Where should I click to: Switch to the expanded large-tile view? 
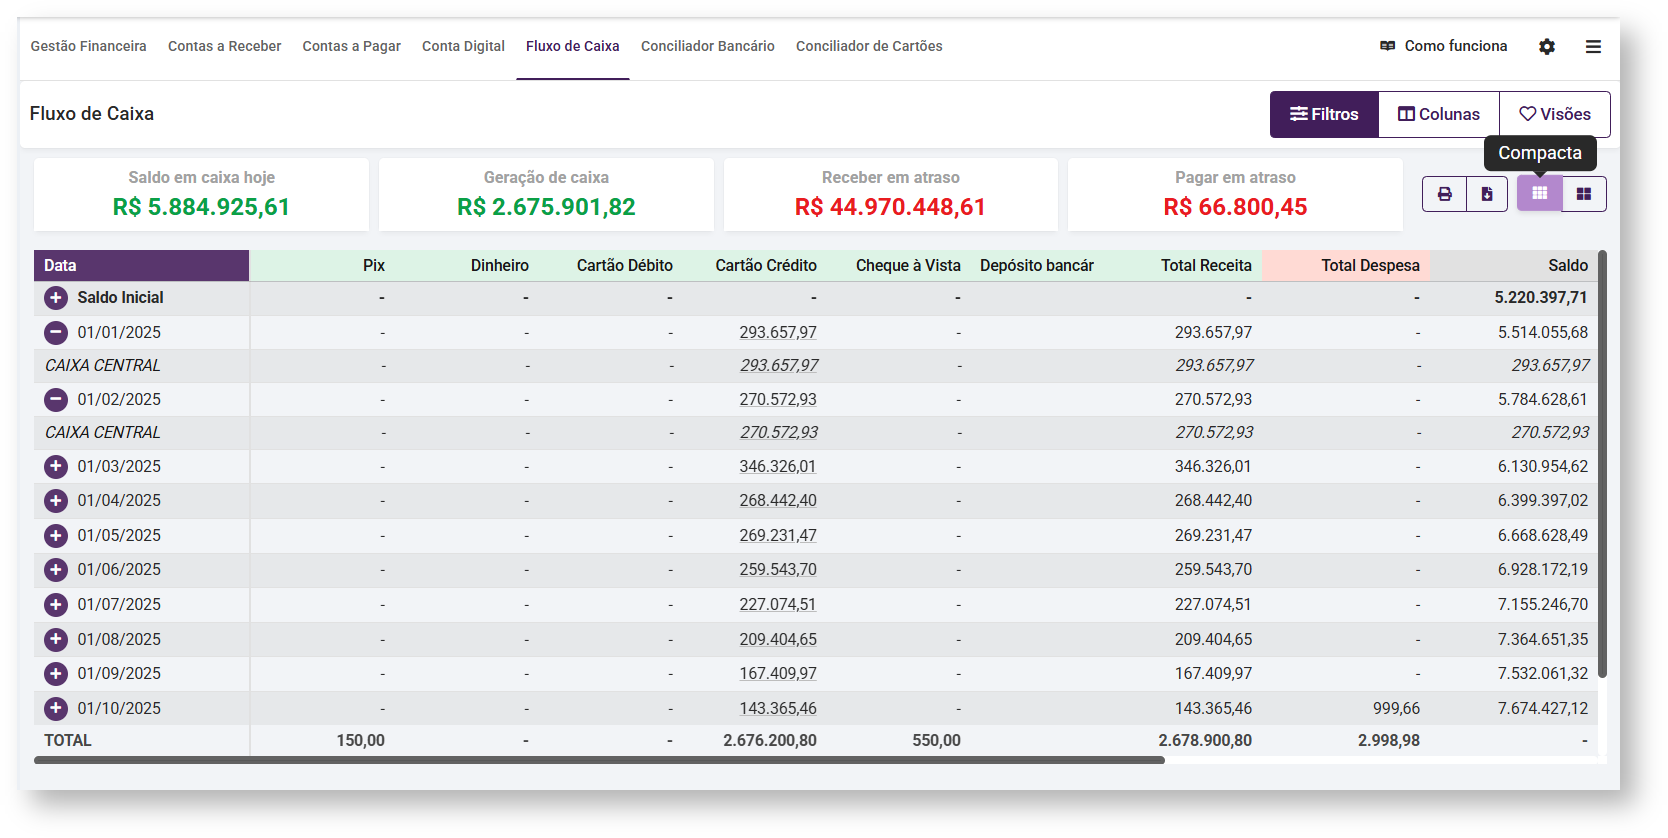tap(1584, 194)
